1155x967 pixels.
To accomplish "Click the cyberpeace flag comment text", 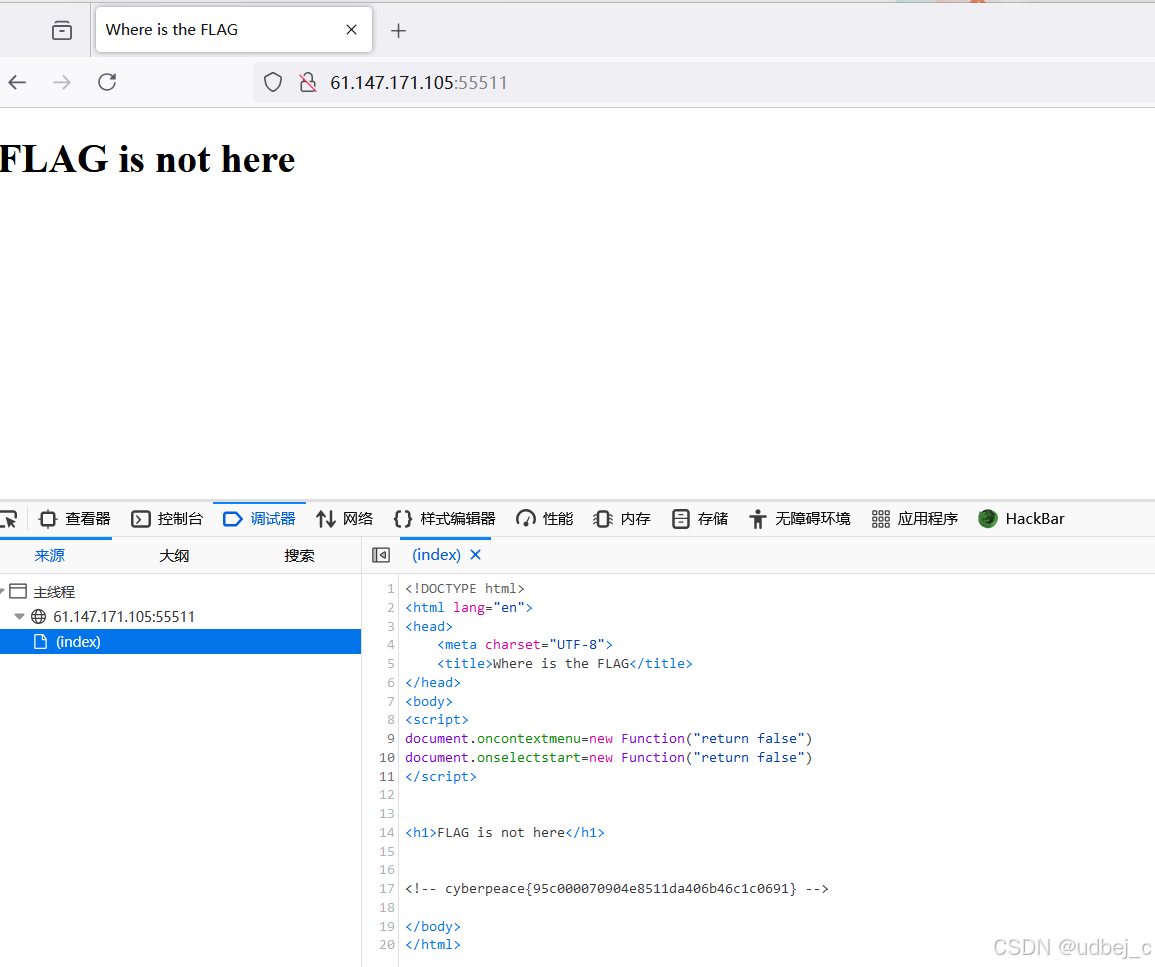I will tap(617, 889).
